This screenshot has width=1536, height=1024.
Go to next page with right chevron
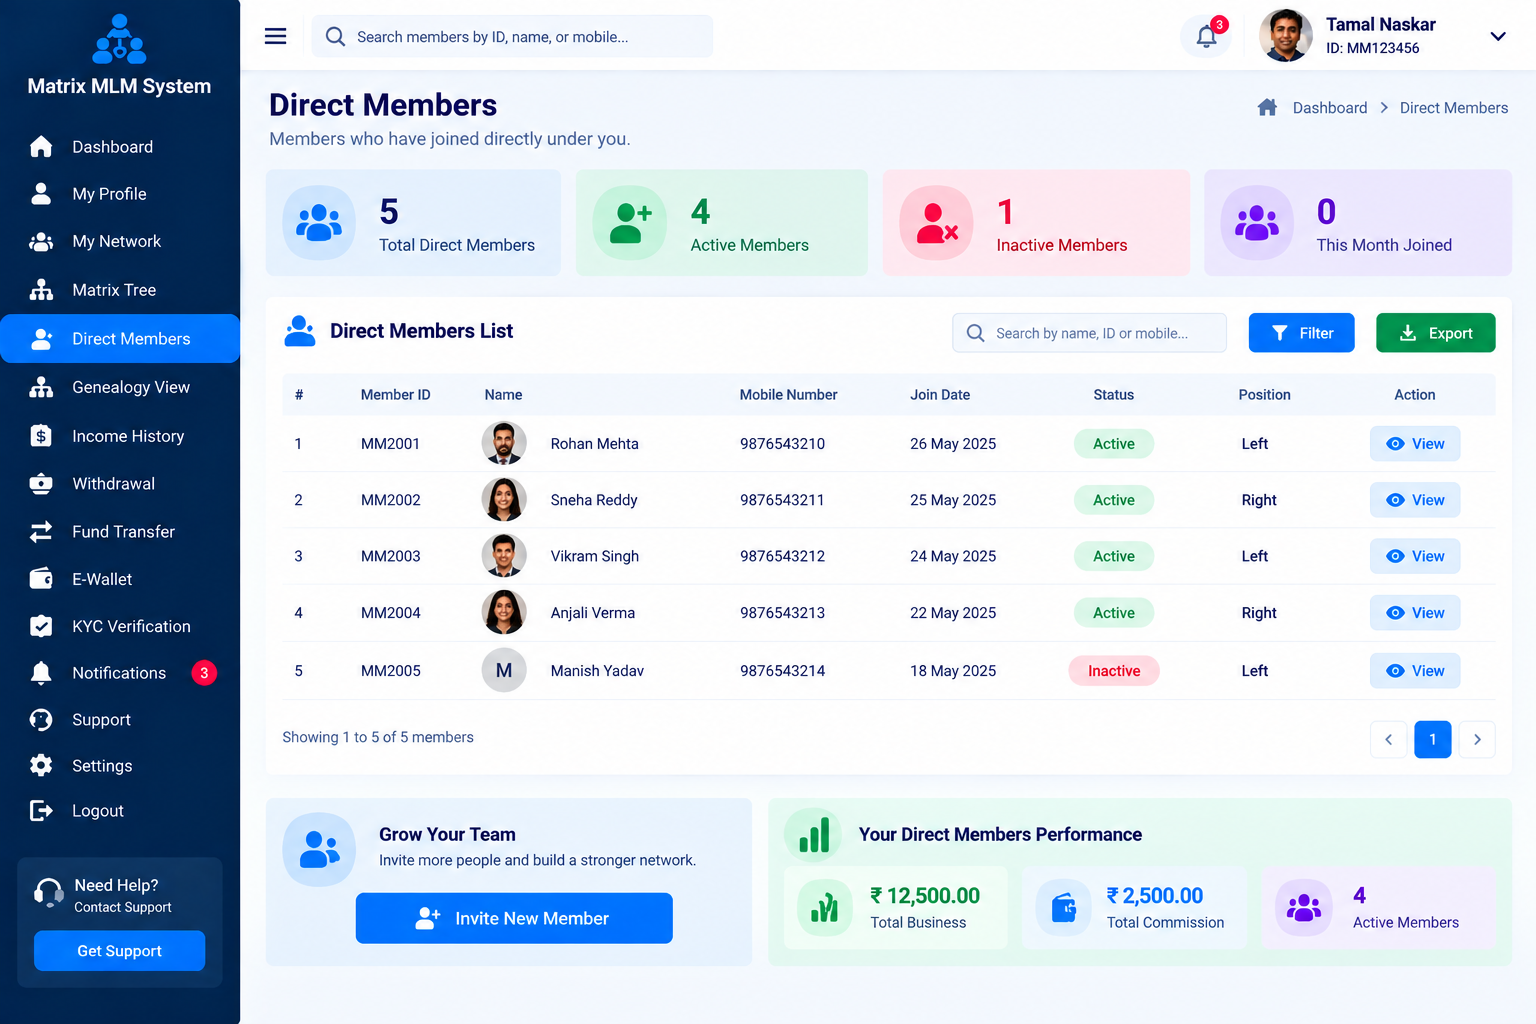pos(1477,740)
